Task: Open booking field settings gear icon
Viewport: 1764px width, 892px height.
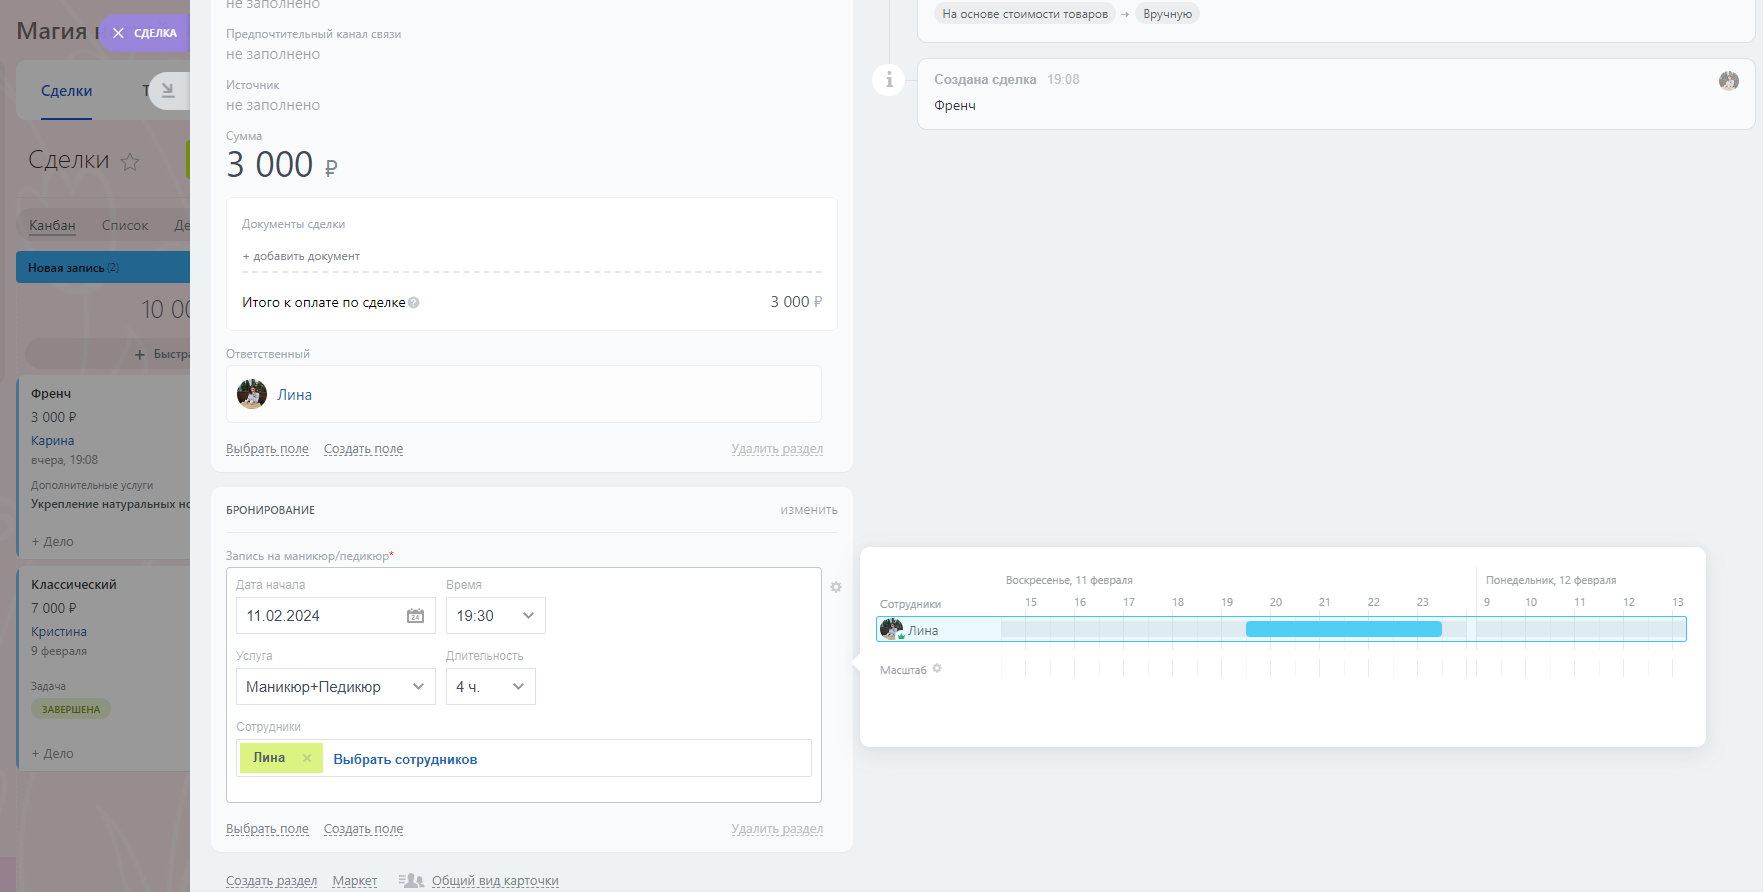Action: tap(836, 587)
